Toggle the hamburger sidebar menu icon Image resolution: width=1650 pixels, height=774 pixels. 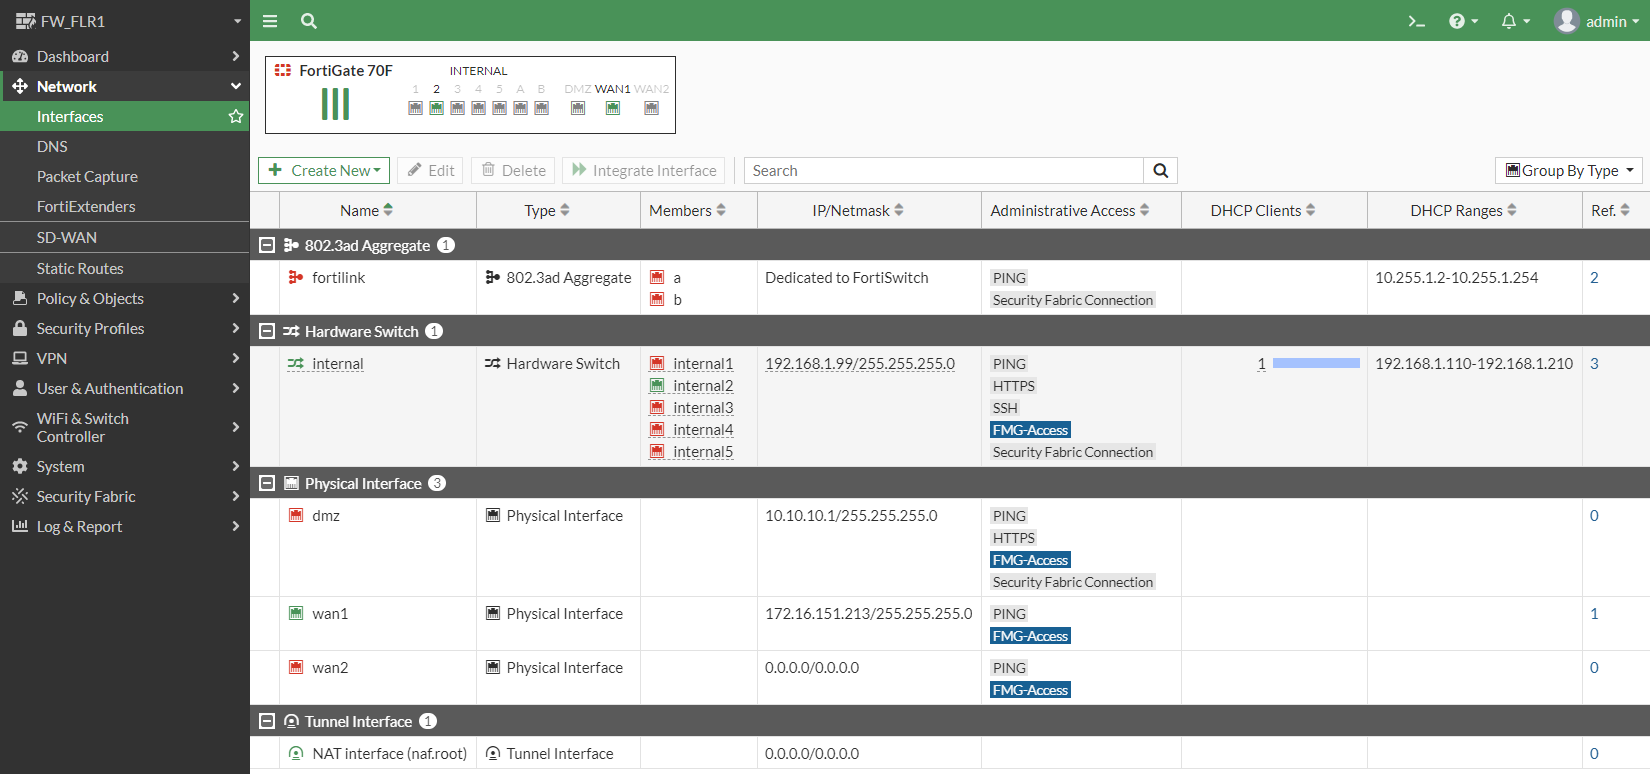[269, 21]
